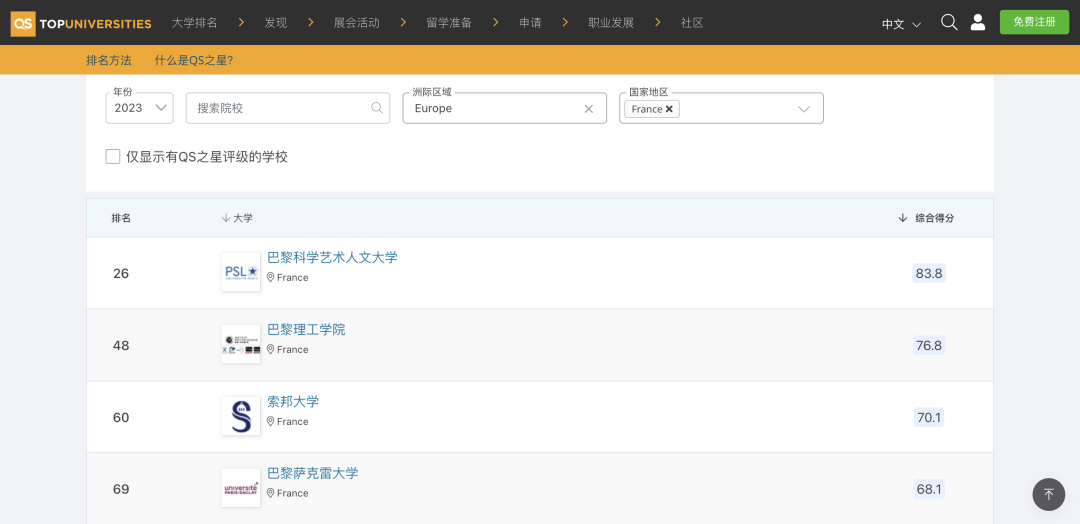Open the 什么是QS之星? link
This screenshot has width=1080, height=524.
click(x=194, y=60)
